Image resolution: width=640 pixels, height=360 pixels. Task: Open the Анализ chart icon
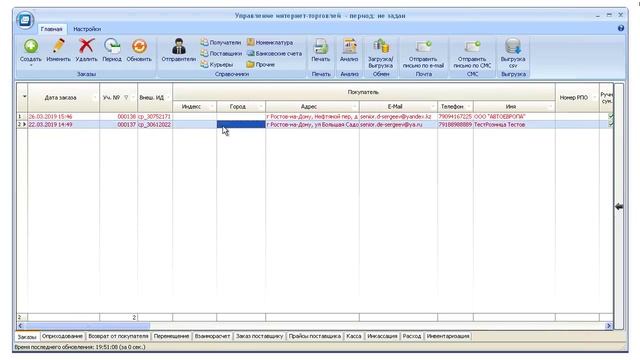click(x=349, y=47)
